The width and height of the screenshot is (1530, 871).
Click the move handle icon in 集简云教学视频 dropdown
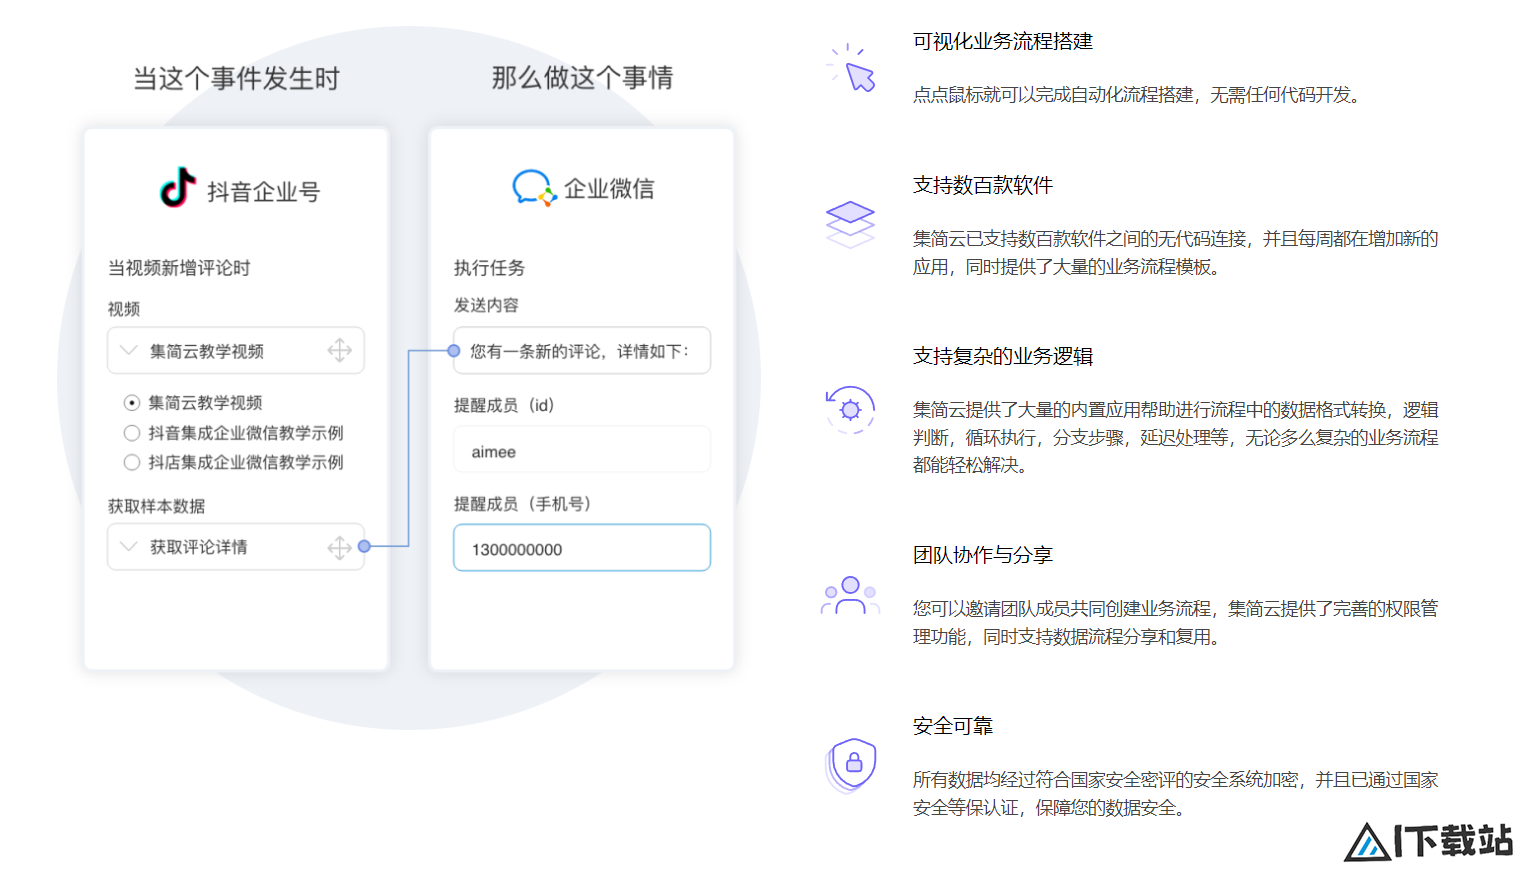click(340, 350)
